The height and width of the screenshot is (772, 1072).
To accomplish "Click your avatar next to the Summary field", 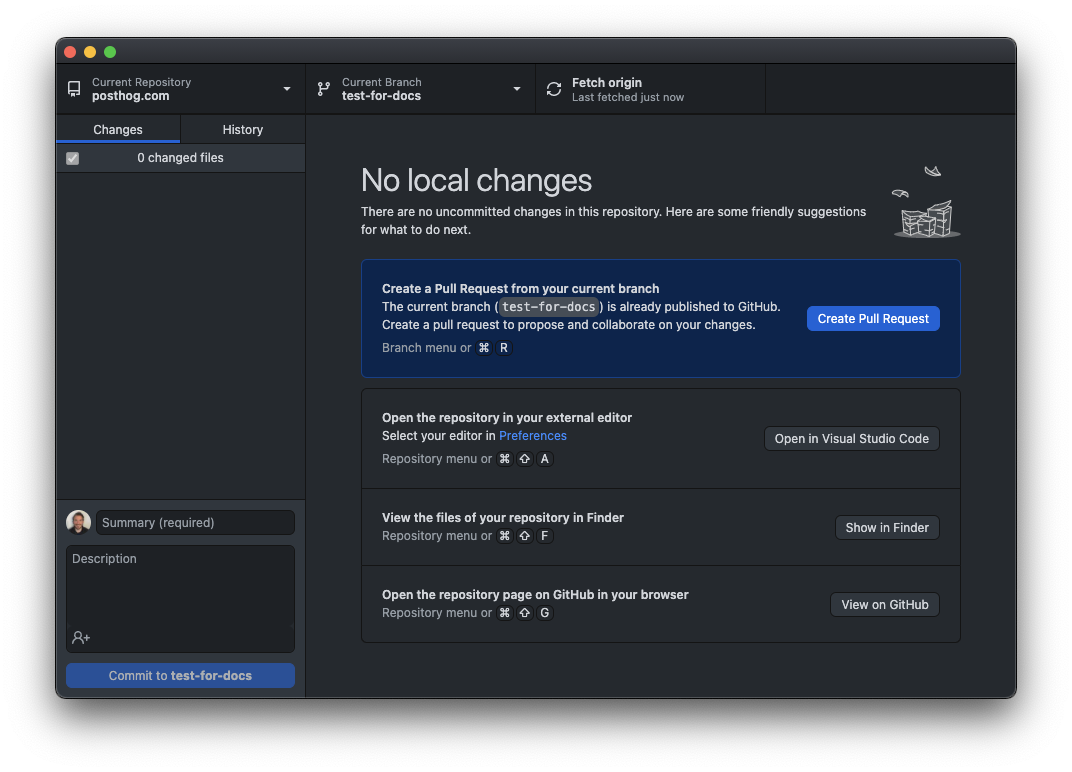I will point(78,521).
